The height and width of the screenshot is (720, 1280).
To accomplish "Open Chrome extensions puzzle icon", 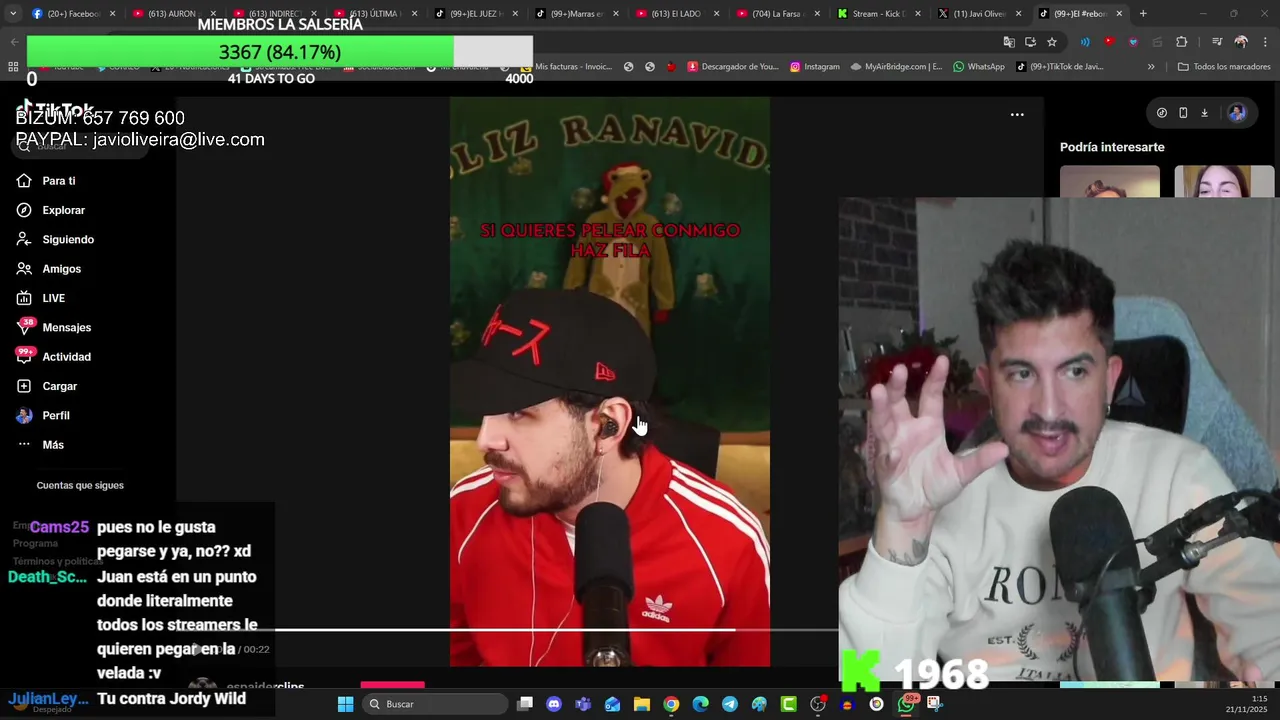I will [x=1182, y=42].
